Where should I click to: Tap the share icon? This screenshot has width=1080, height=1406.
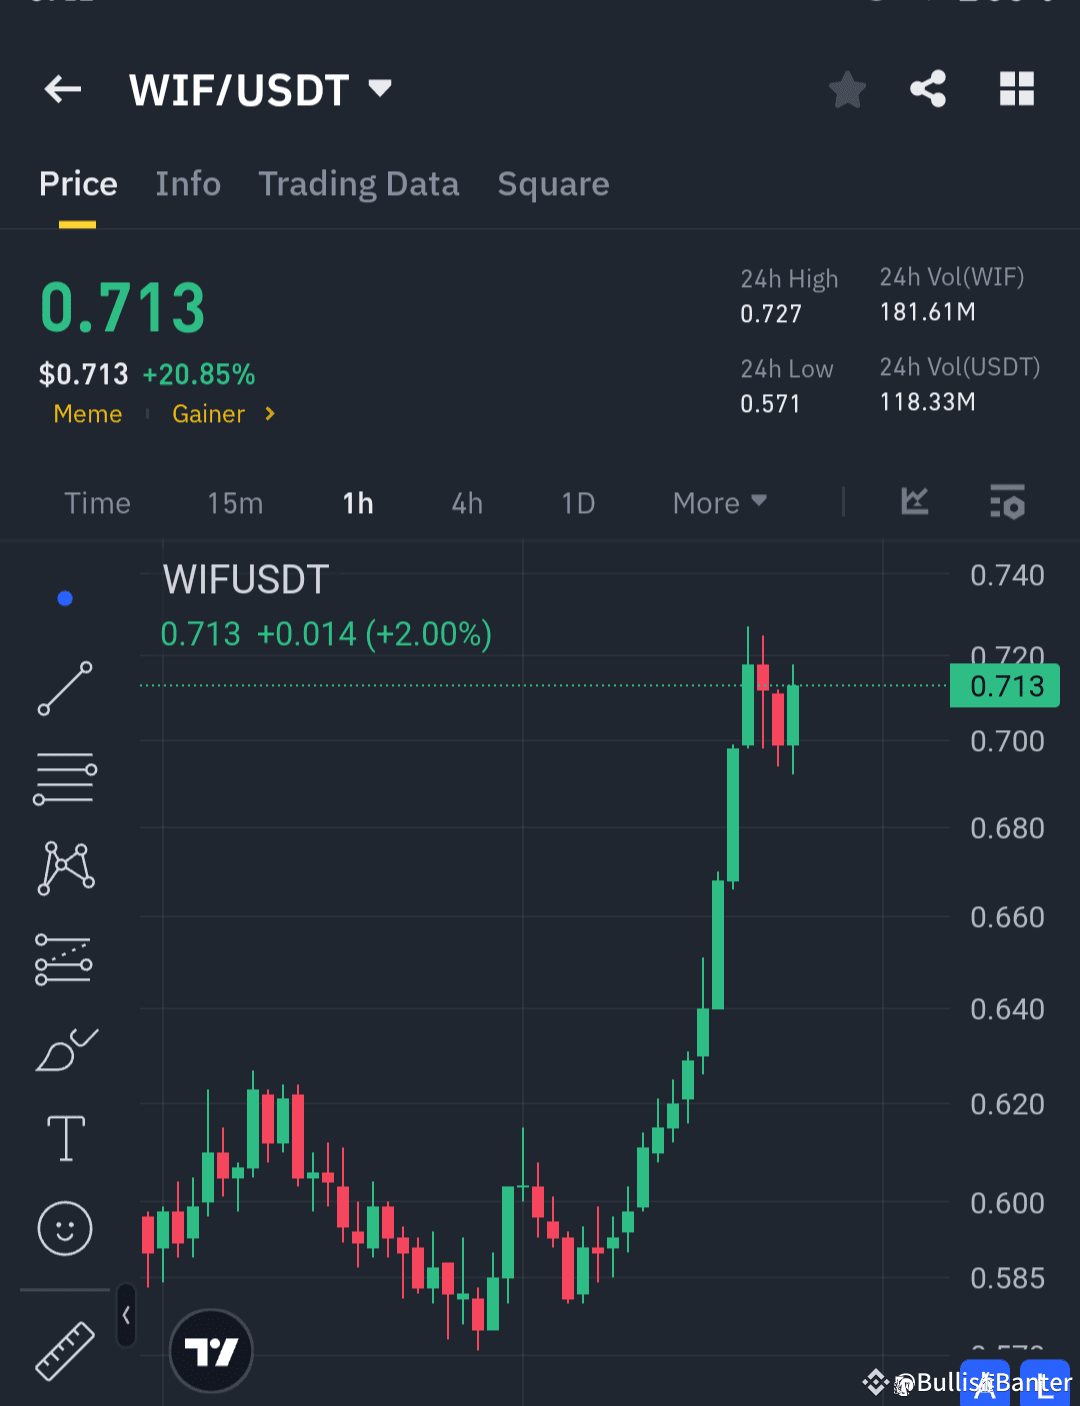point(927,89)
